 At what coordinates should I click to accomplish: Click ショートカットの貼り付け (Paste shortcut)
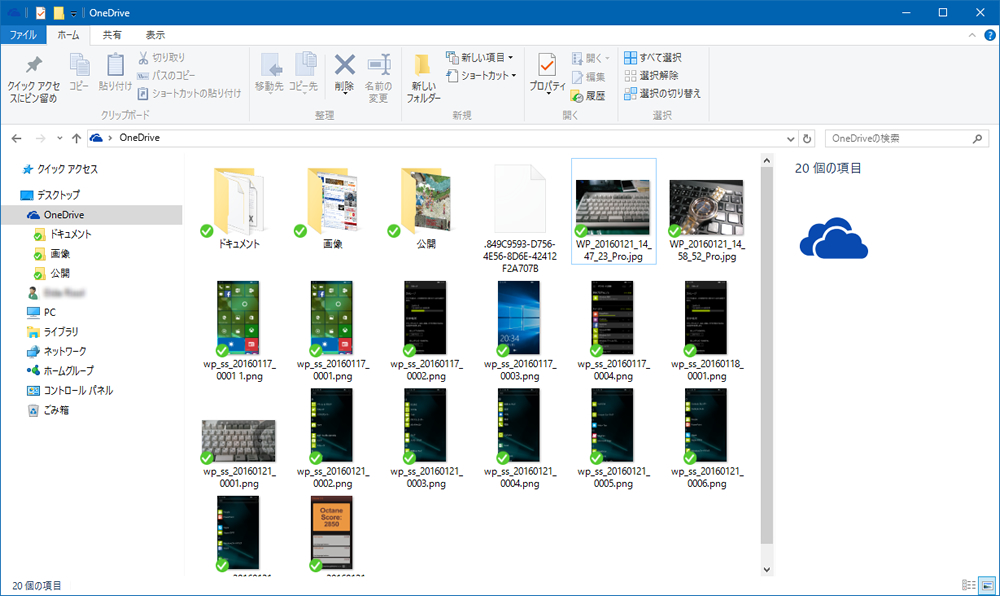coord(189,94)
